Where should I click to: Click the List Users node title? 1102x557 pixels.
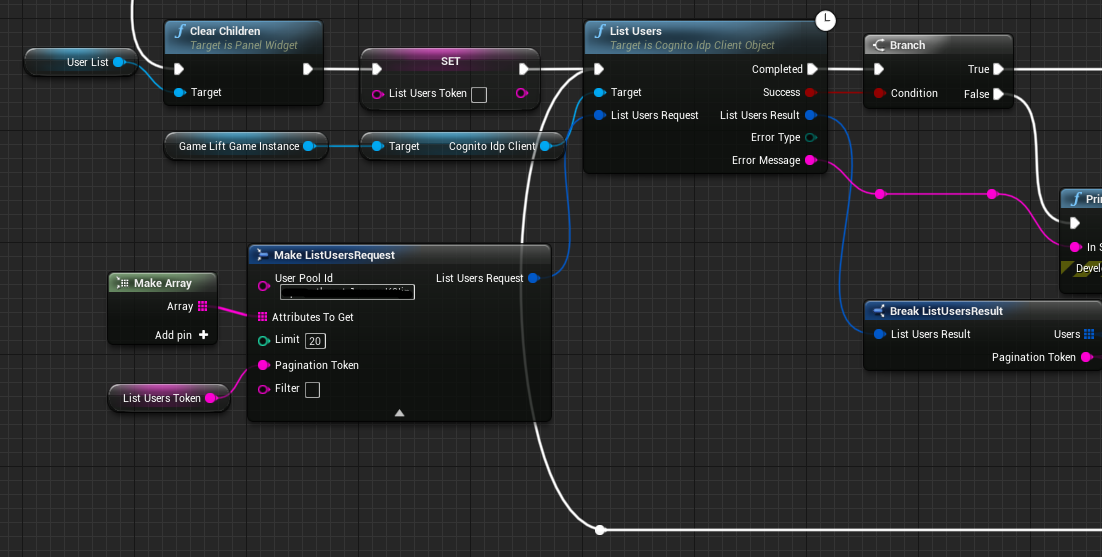click(x=635, y=31)
